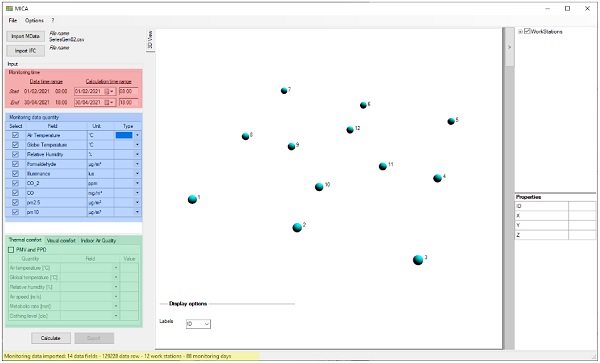Select workstation sphere labeled 2

pos(297,228)
